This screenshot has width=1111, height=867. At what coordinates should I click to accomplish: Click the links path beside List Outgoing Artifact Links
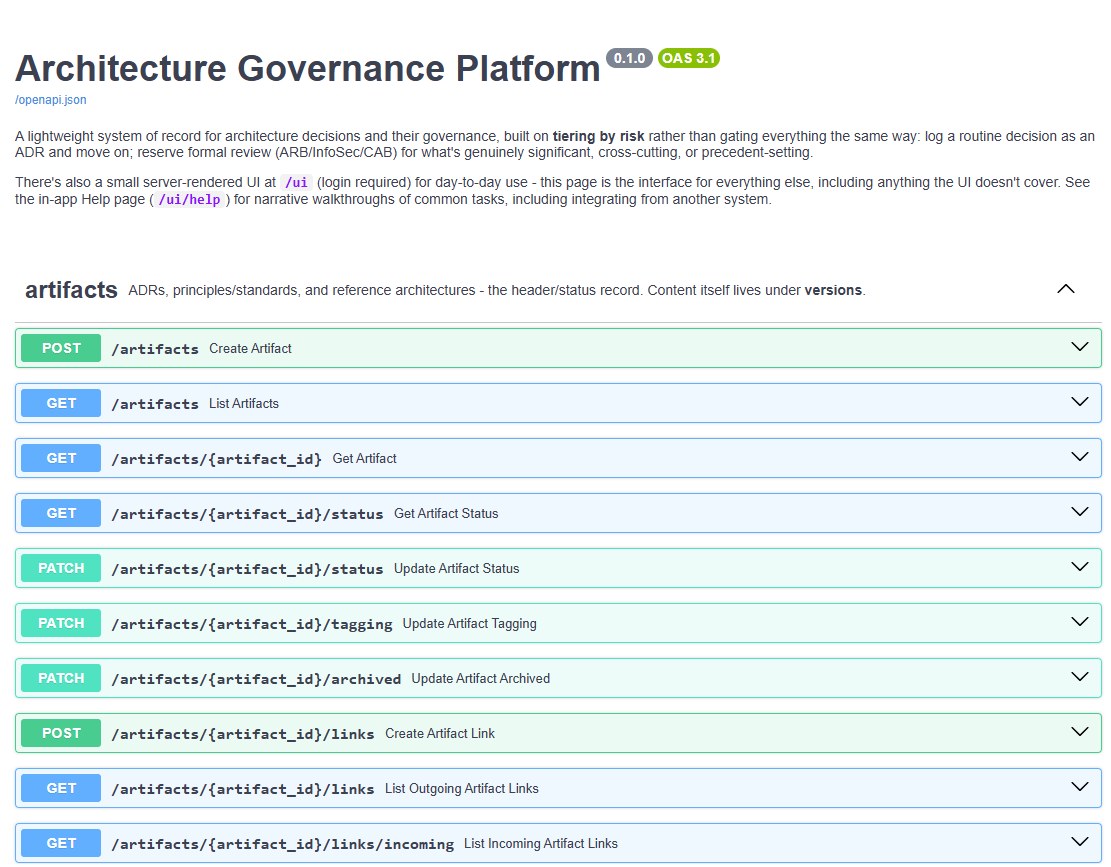pos(243,789)
